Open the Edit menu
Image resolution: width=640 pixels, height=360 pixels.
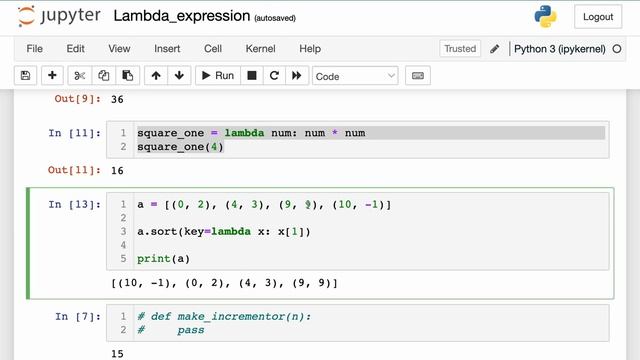click(x=76, y=49)
